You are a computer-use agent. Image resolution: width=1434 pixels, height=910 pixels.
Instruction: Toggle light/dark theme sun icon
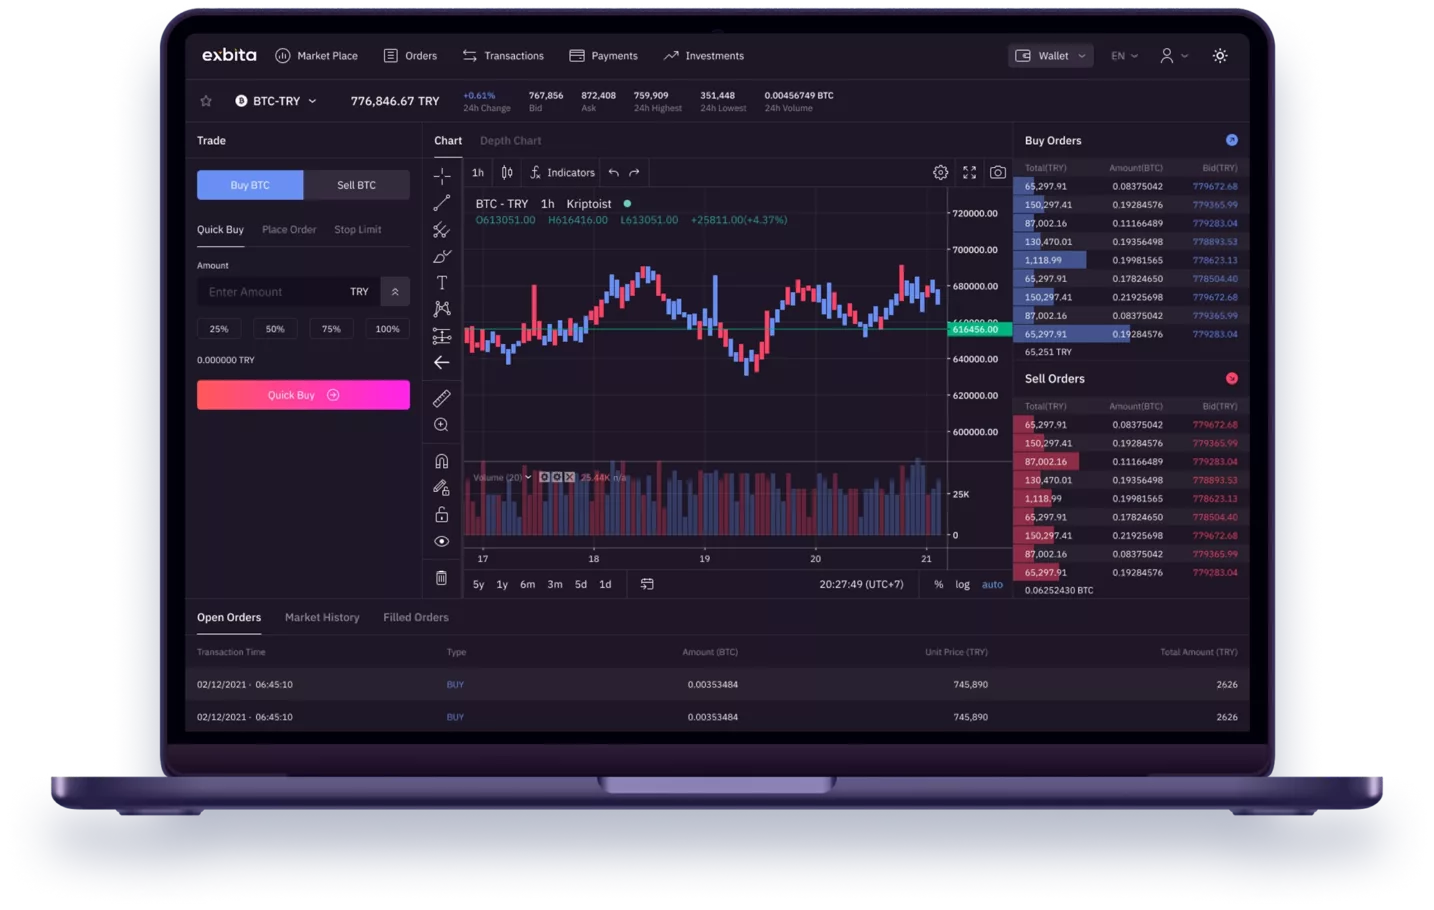(x=1220, y=56)
